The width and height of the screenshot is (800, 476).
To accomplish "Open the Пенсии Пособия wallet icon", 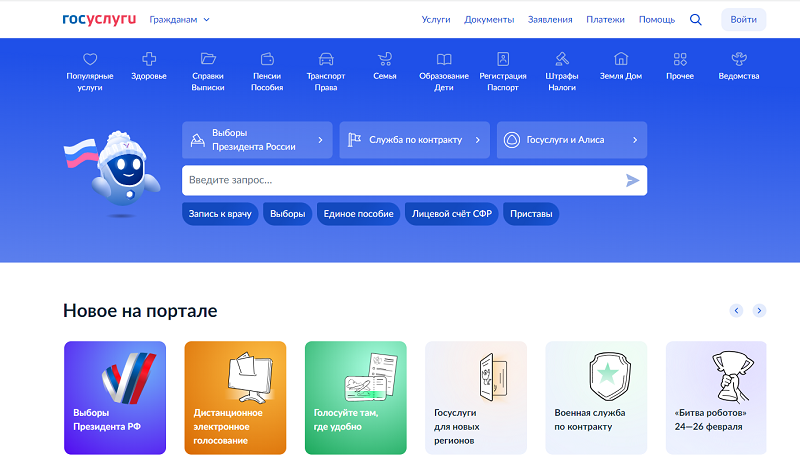I will click(x=267, y=59).
